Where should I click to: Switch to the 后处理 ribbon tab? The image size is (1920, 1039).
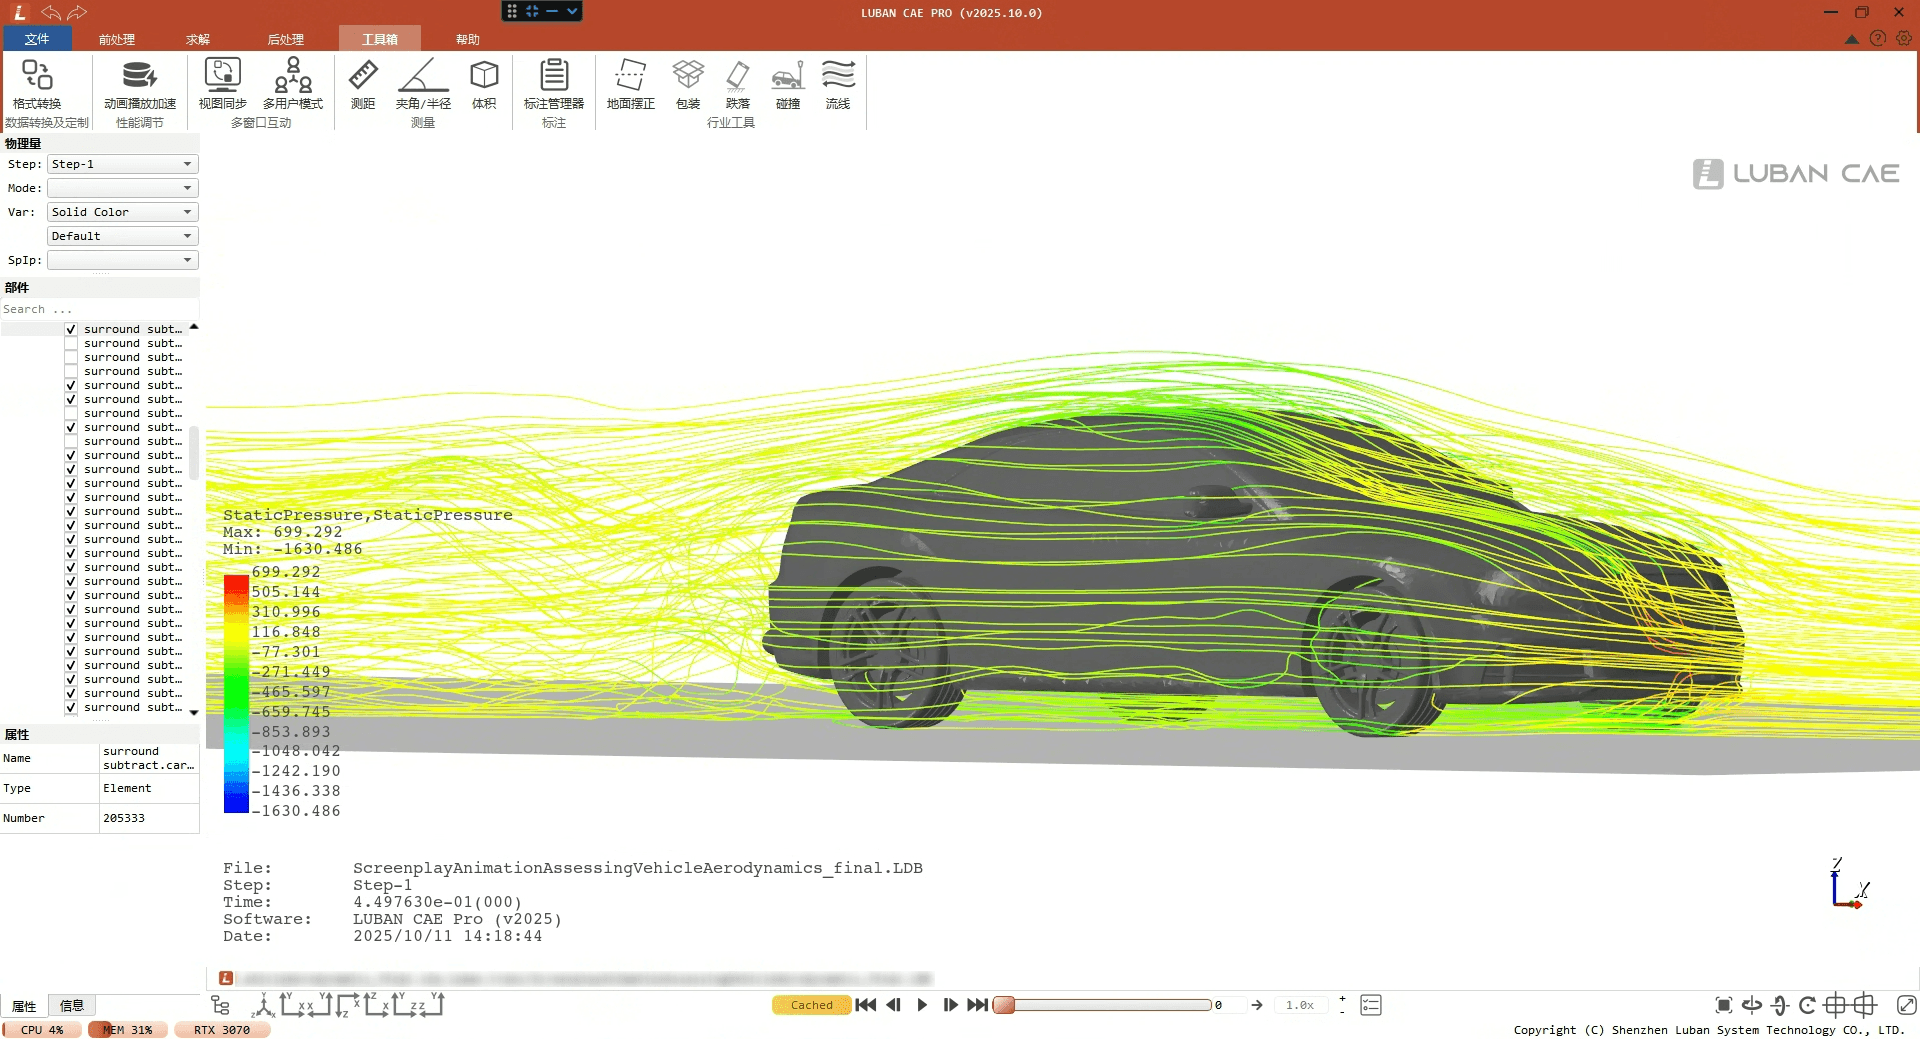point(285,39)
